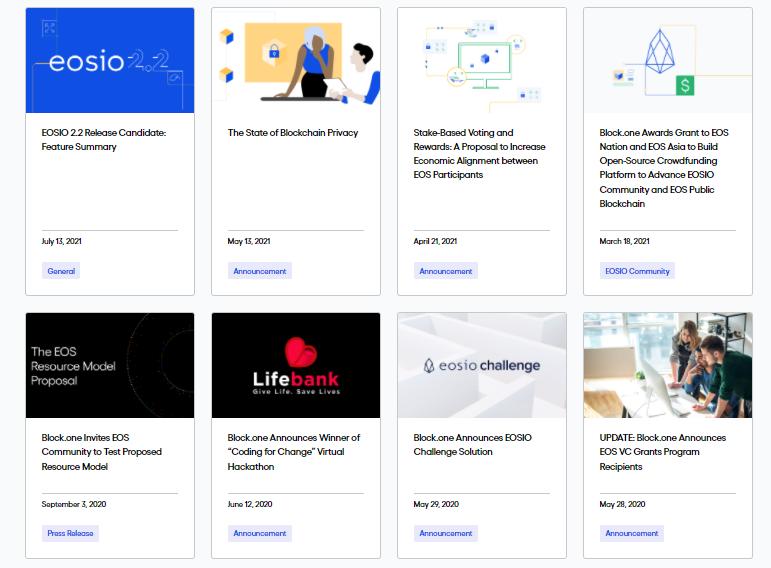Image resolution: width=771 pixels, height=568 pixels.
Task: Open Coding for Change Hackathon winner article
Action: 294,452
